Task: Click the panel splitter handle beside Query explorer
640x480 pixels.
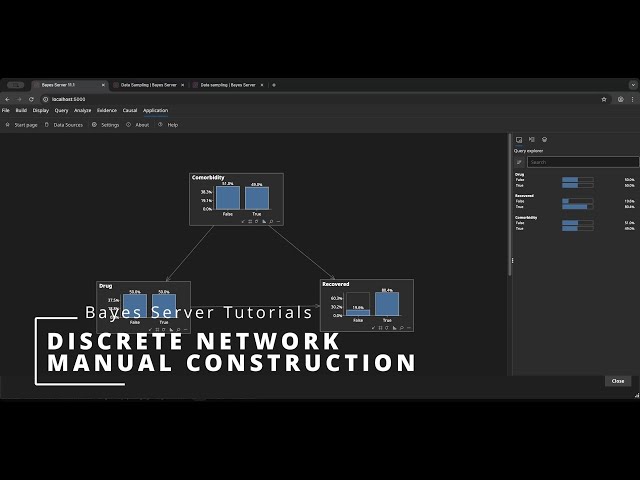Action: point(512,260)
